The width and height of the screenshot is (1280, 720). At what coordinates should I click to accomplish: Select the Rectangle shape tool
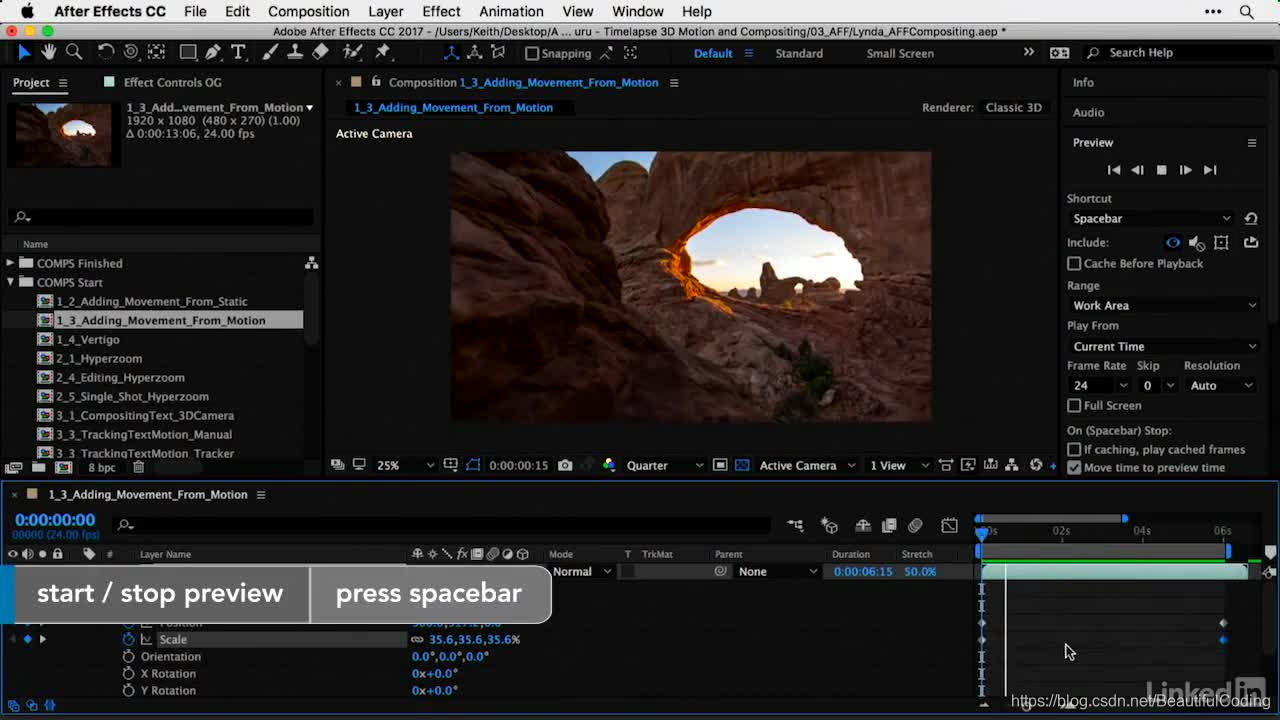click(187, 52)
